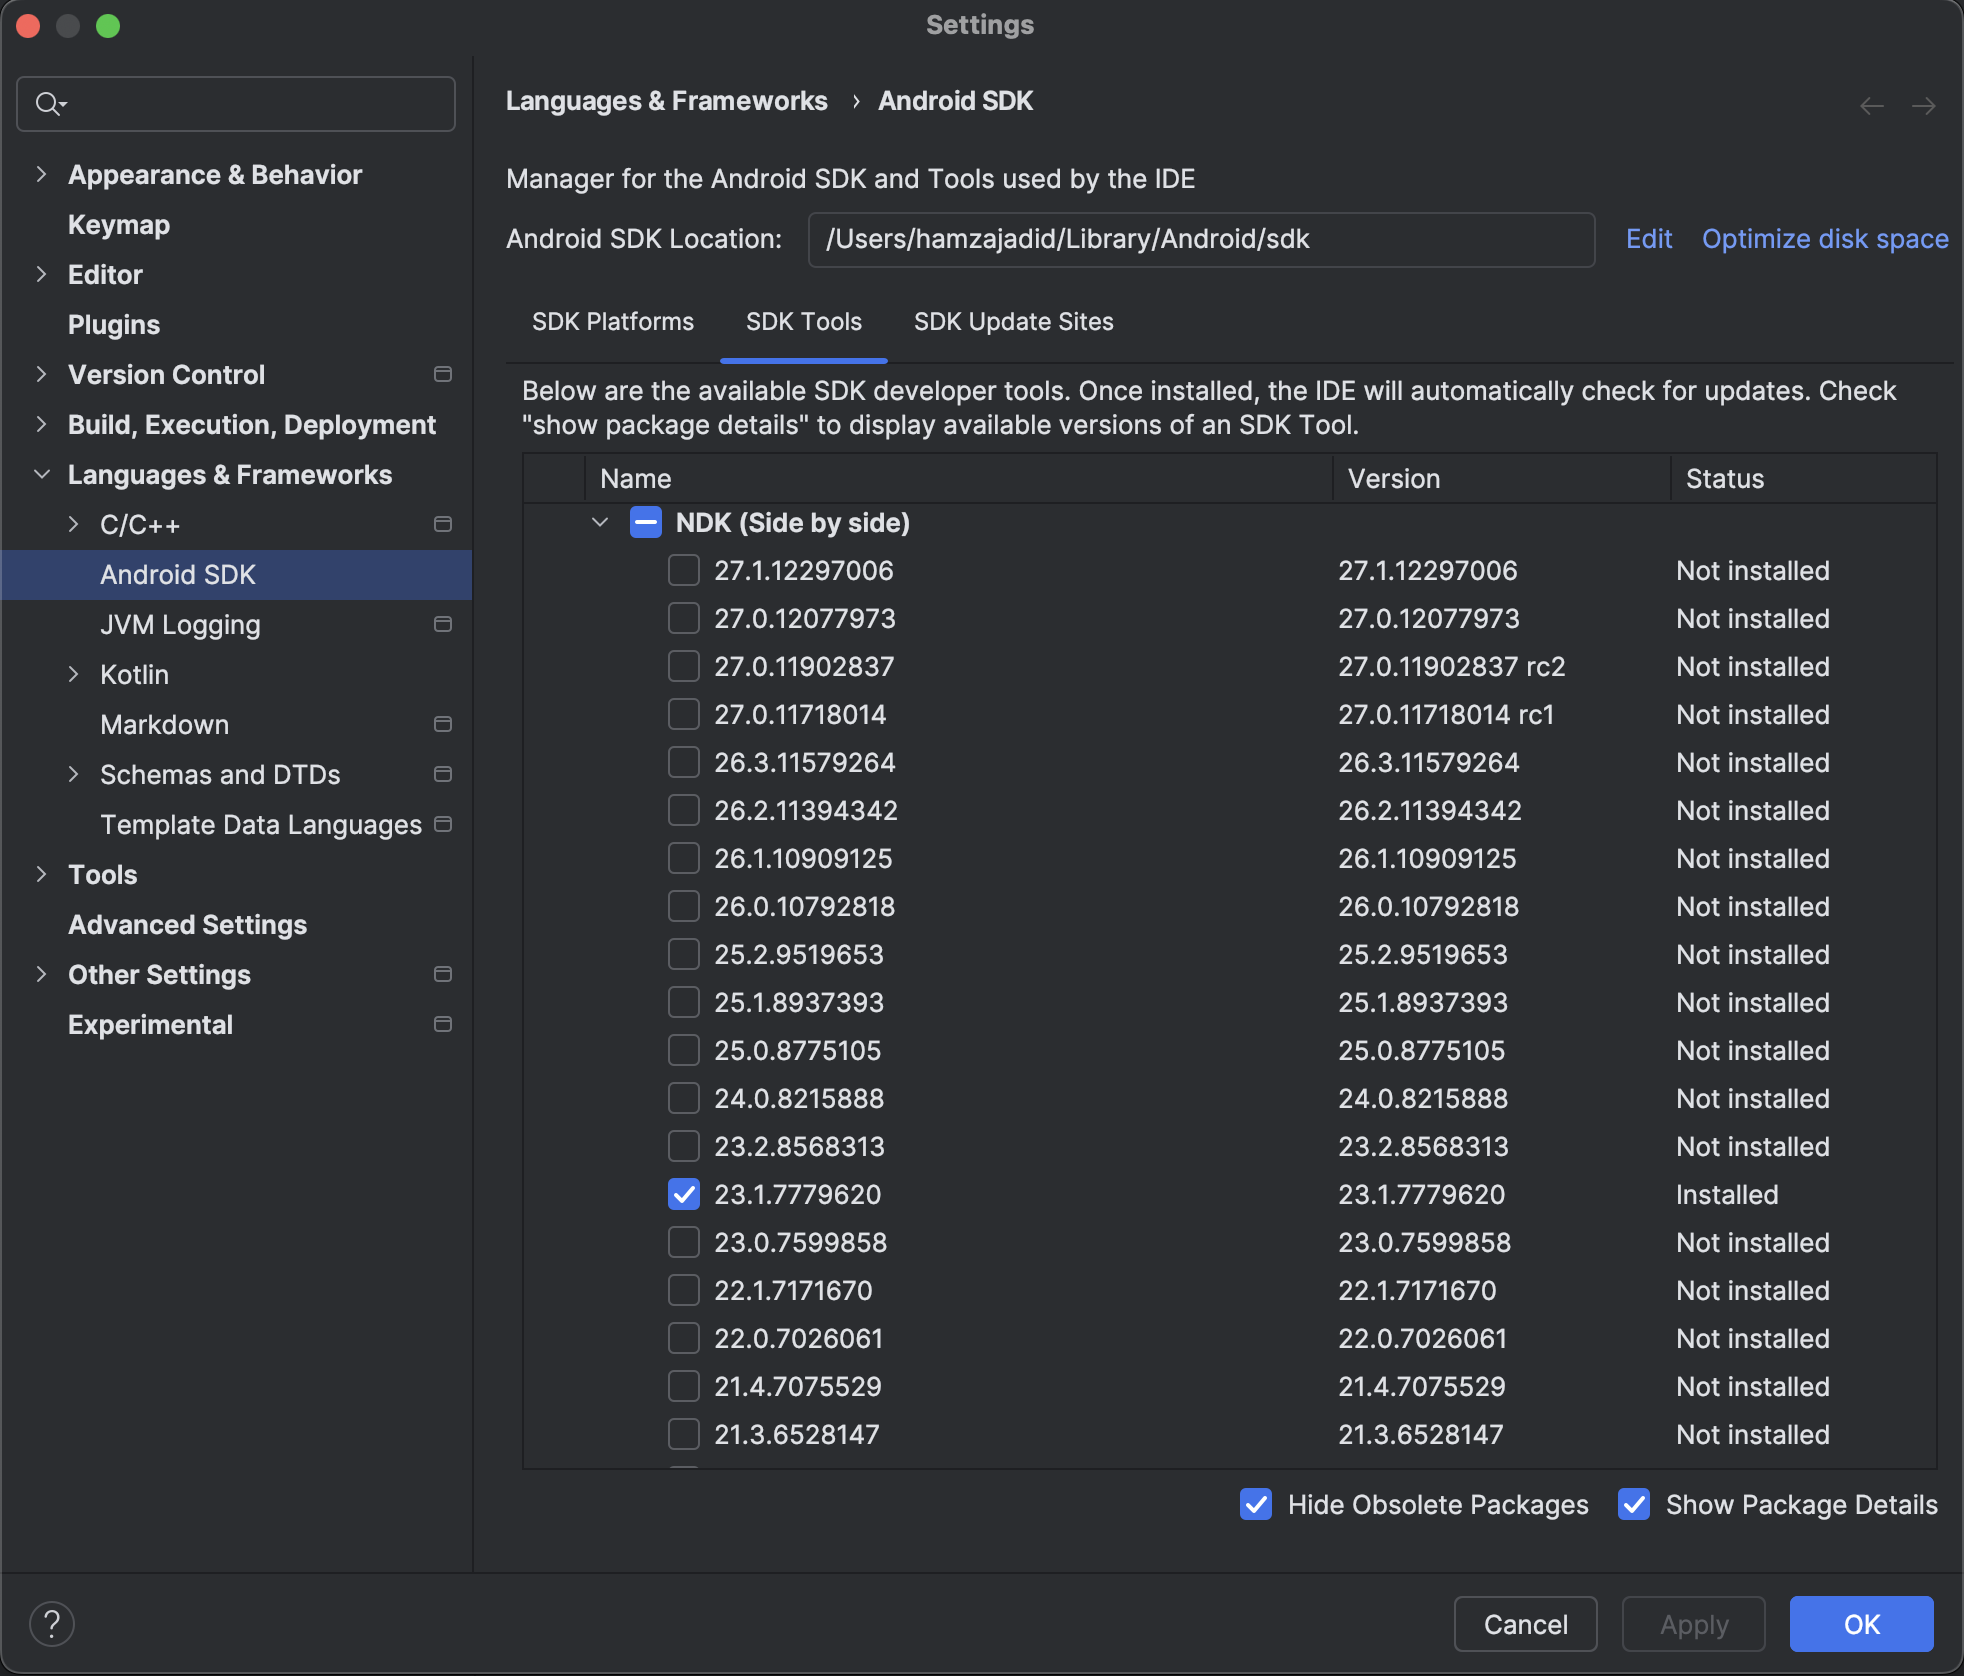Open the SDK Update Sites tab
This screenshot has height=1676, width=1964.
tap(1013, 322)
